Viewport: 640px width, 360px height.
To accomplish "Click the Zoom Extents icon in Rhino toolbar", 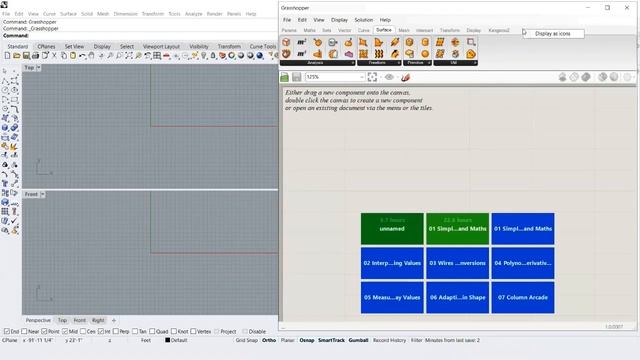I will tap(129, 56).
